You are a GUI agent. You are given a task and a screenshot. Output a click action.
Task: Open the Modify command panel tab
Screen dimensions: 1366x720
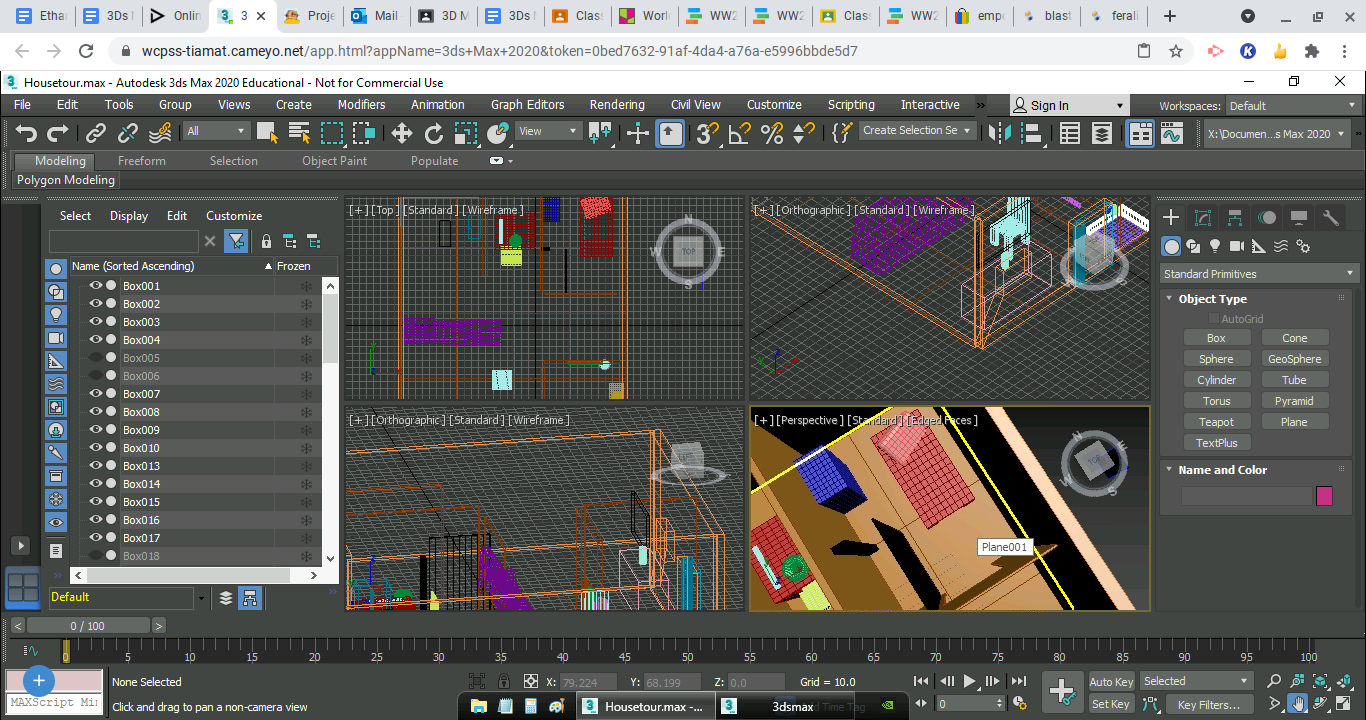[1203, 217]
